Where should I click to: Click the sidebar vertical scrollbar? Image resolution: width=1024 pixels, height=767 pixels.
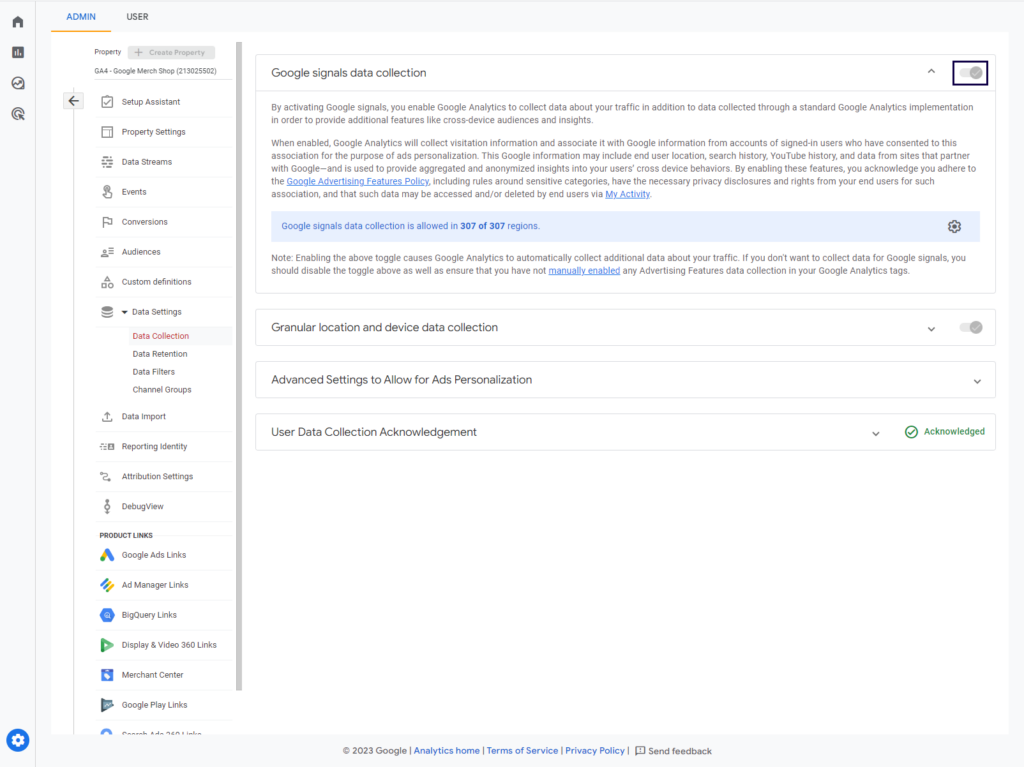pos(239,366)
